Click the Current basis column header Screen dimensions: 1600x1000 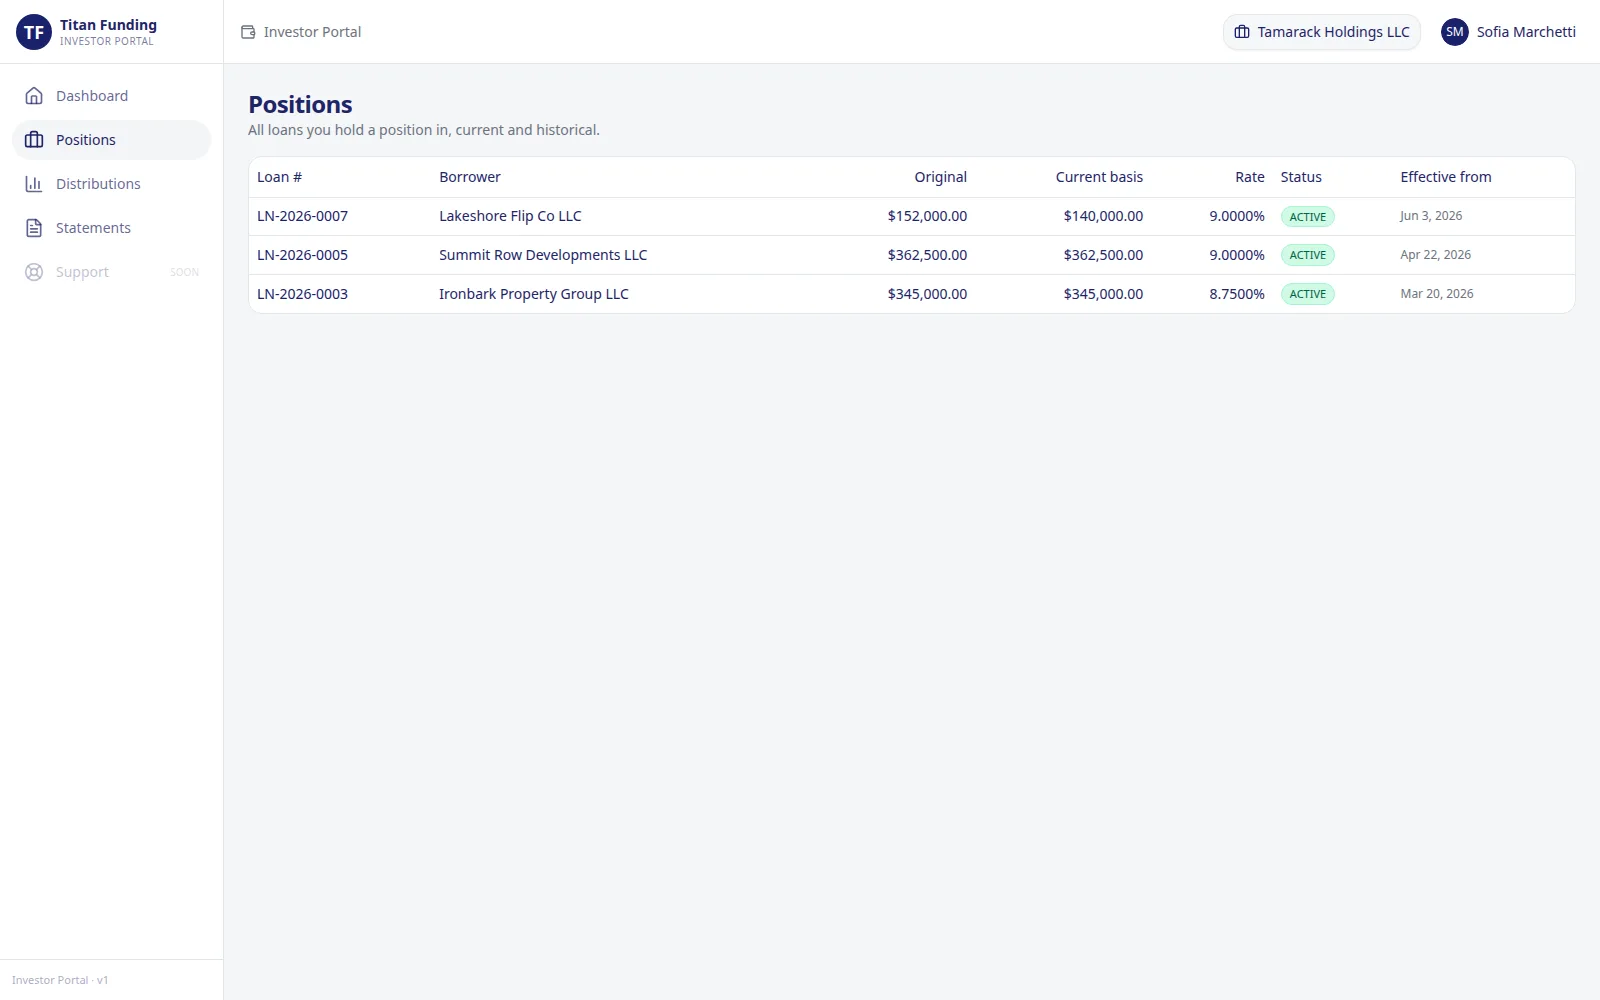1099,177
